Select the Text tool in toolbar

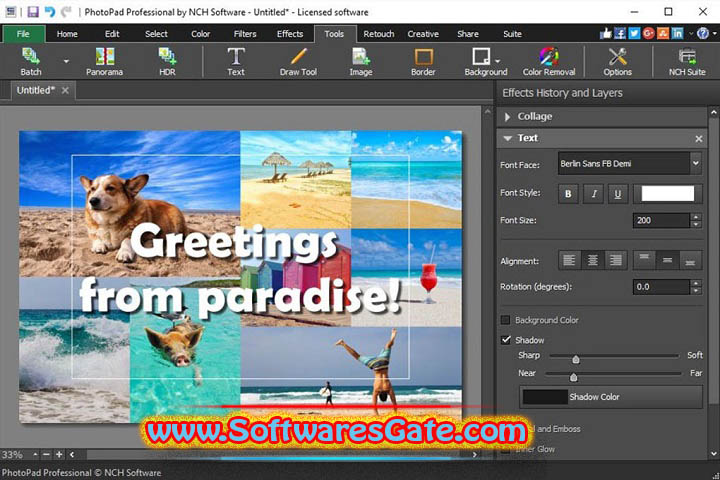click(236, 62)
